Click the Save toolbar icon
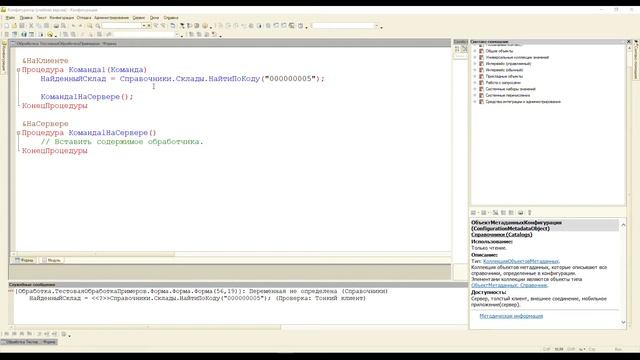Image resolution: width=640 pixels, height=360 pixels. (x=22, y=26)
